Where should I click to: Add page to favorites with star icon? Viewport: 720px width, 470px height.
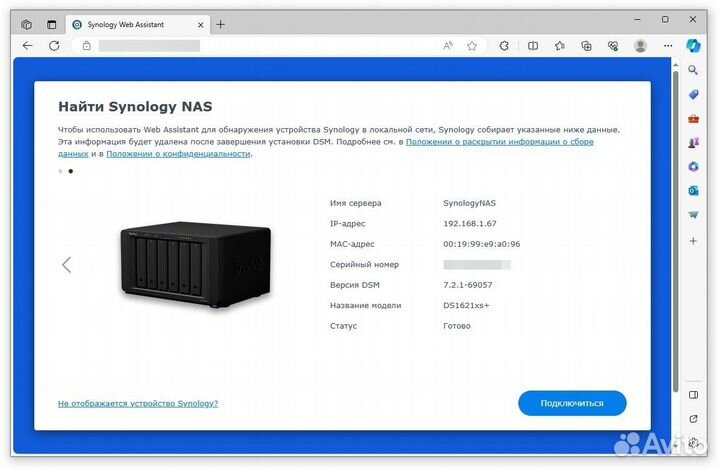pyautogui.click(x=472, y=45)
